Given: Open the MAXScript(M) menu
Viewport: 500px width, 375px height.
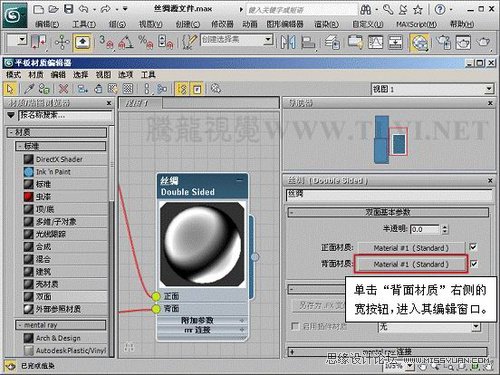Looking at the screenshot, I should (x=416, y=24).
